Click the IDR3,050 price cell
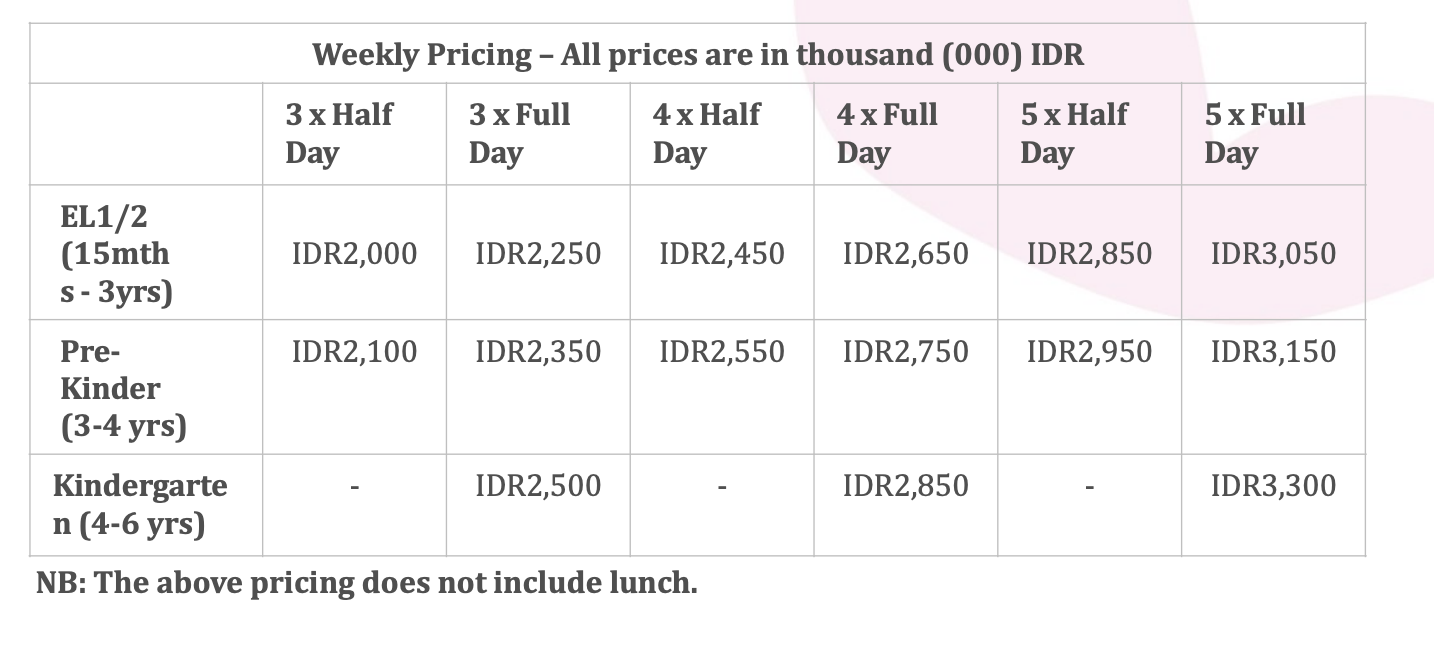The width and height of the screenshot is (1434, 654). click(x=1273, y=253)
